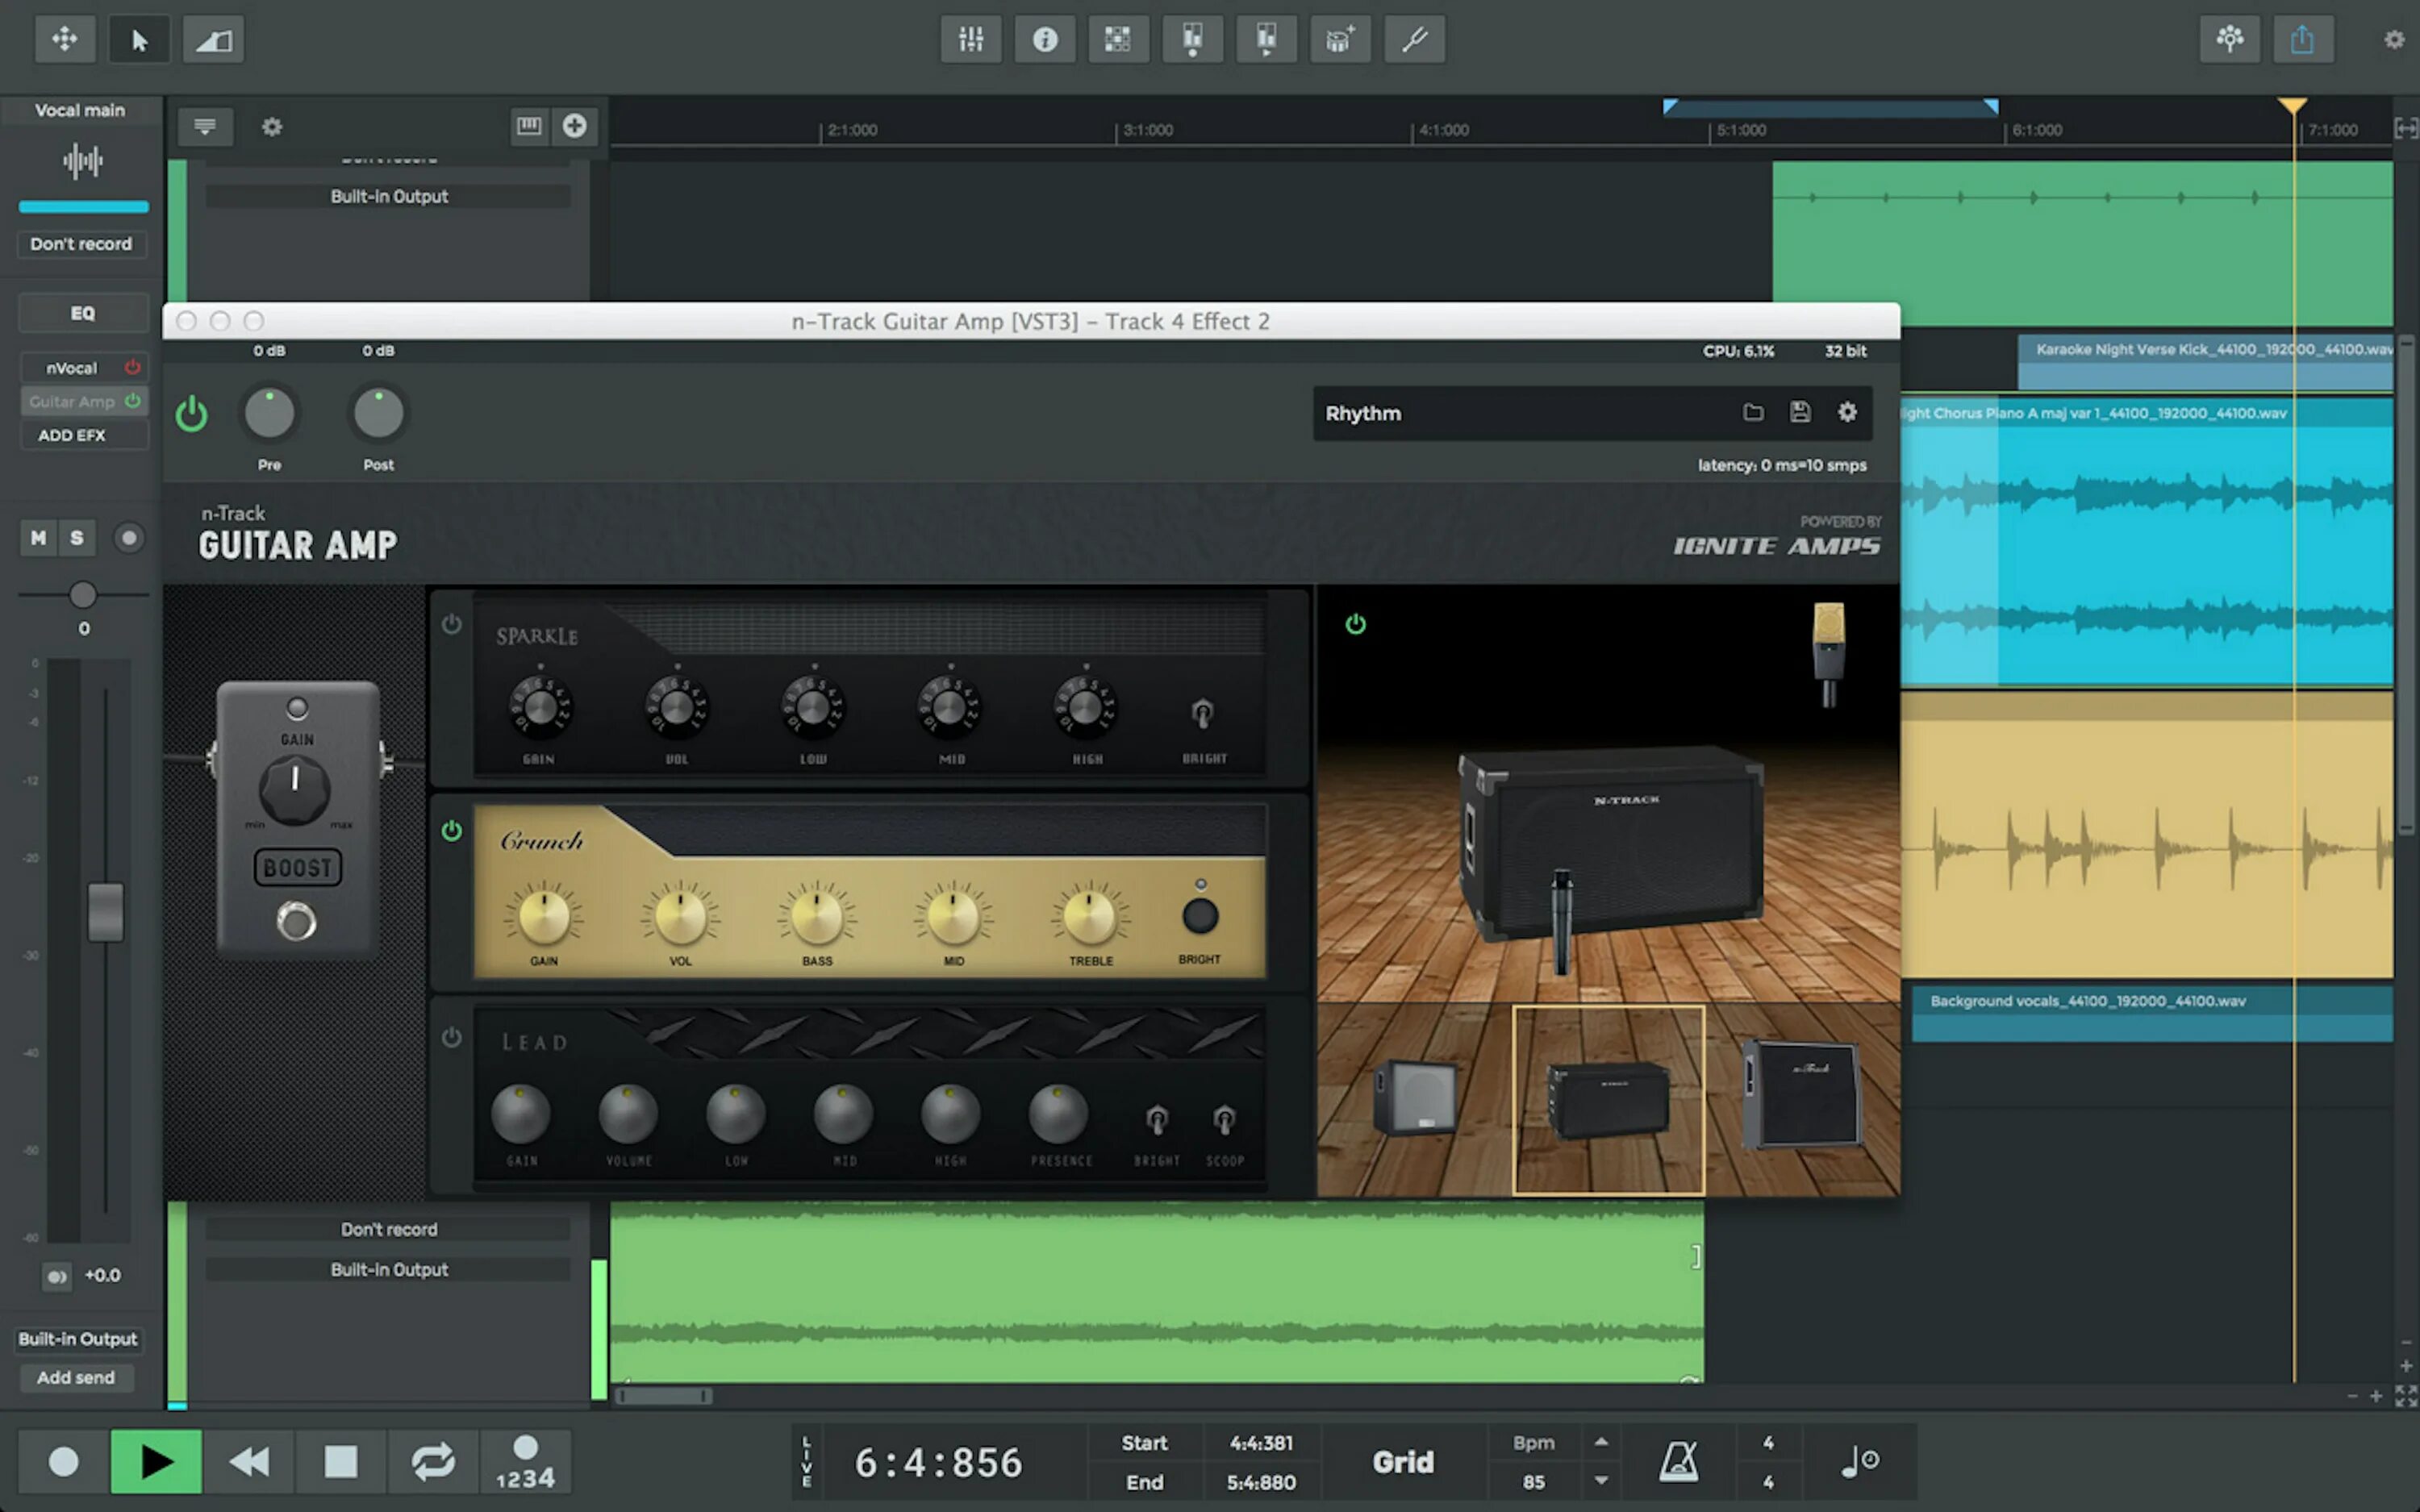Click the Add send button

76,1377
